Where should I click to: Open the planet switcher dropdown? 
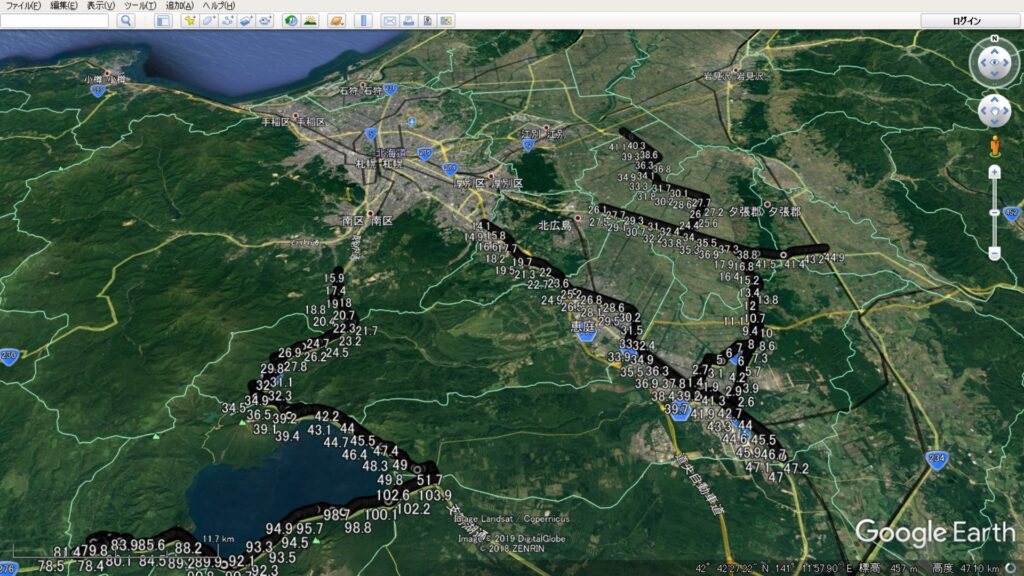click(x=337, y=20)
